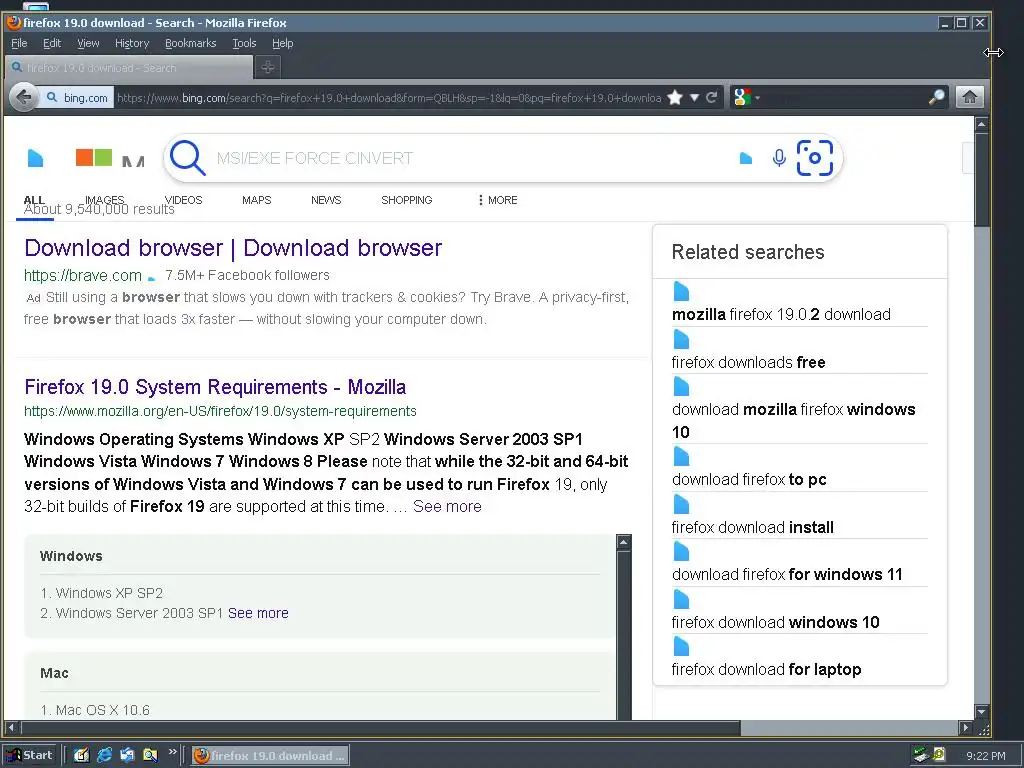Click 'See more' after the Firefox 19 snippet
This screenshot has width=1024, height=768.
coord(447,506)
